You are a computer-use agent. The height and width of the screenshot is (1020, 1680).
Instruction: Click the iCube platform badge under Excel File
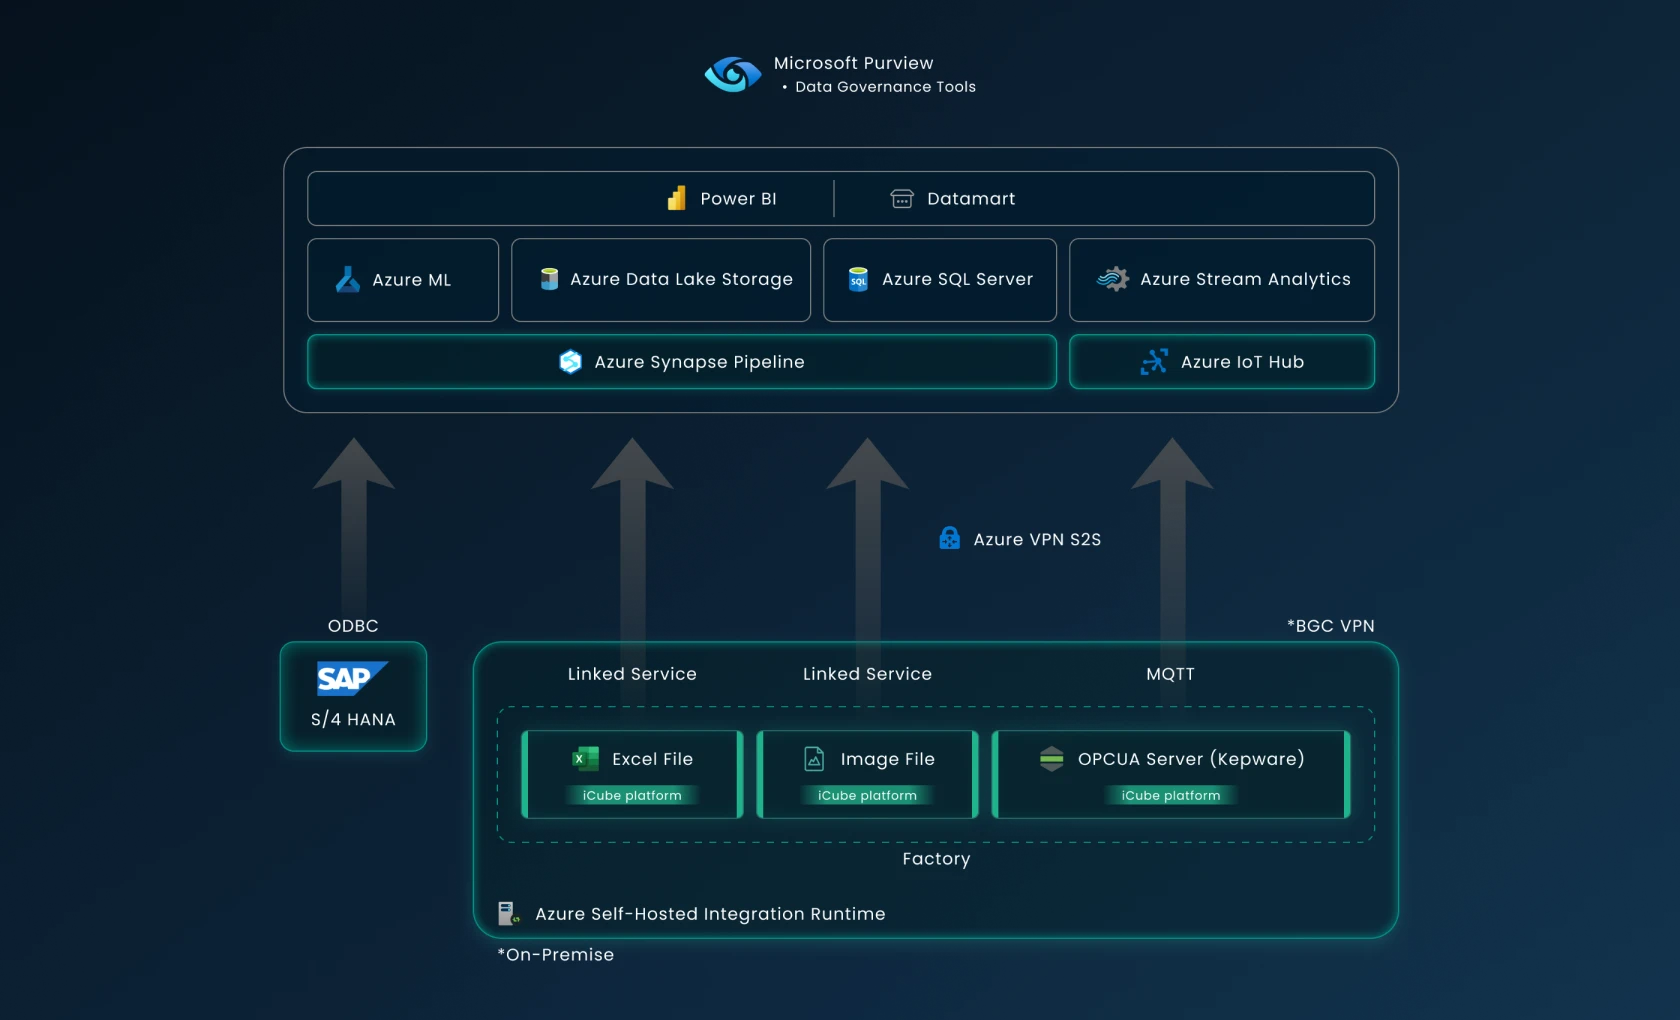tap(632, 795)
